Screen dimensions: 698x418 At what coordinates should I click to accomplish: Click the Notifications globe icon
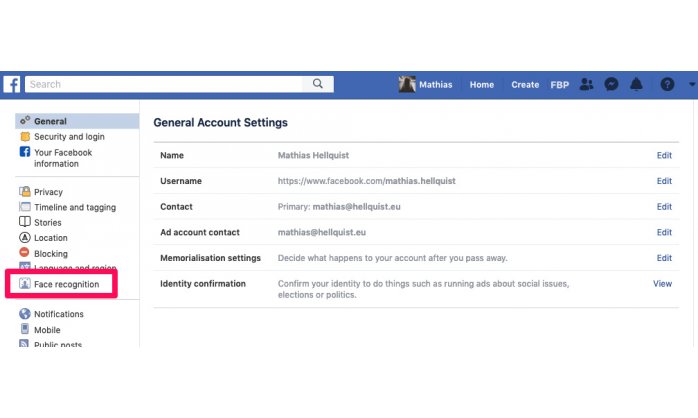coord(25,314)
